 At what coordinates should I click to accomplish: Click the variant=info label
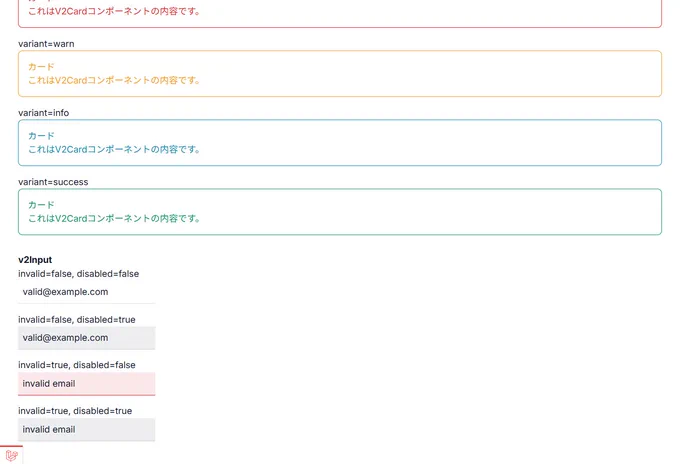click(x=43, y=113)
